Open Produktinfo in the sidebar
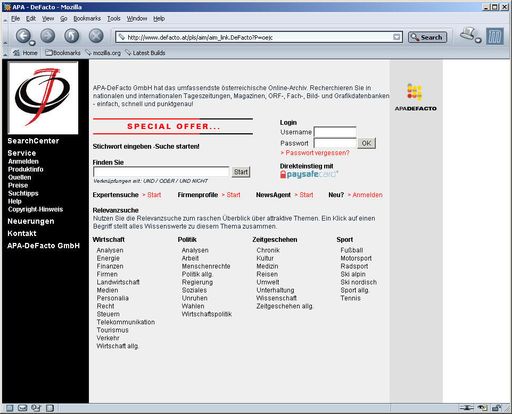The height and width of the screenshot is (414, 512). [x=26, y=169]
